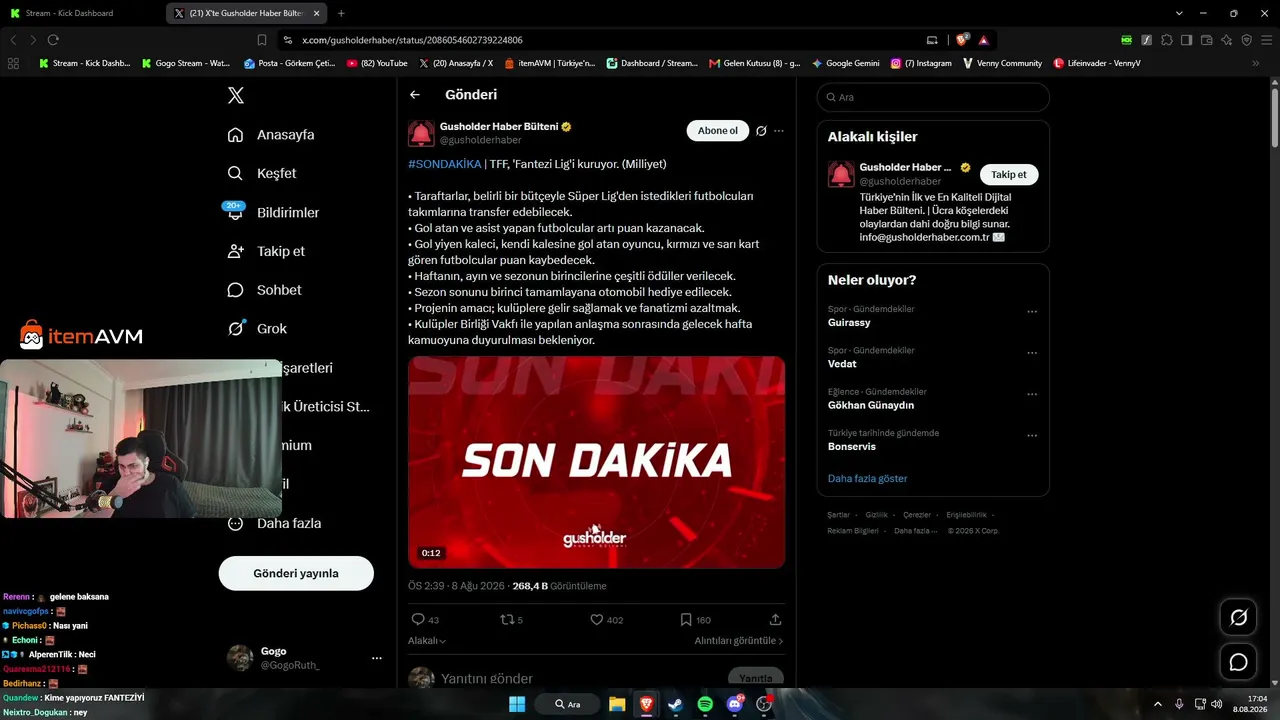Open the #SONDAKİKA hashtag link
The width and height of the screenshot is (1280, 720).
[445, 164]
